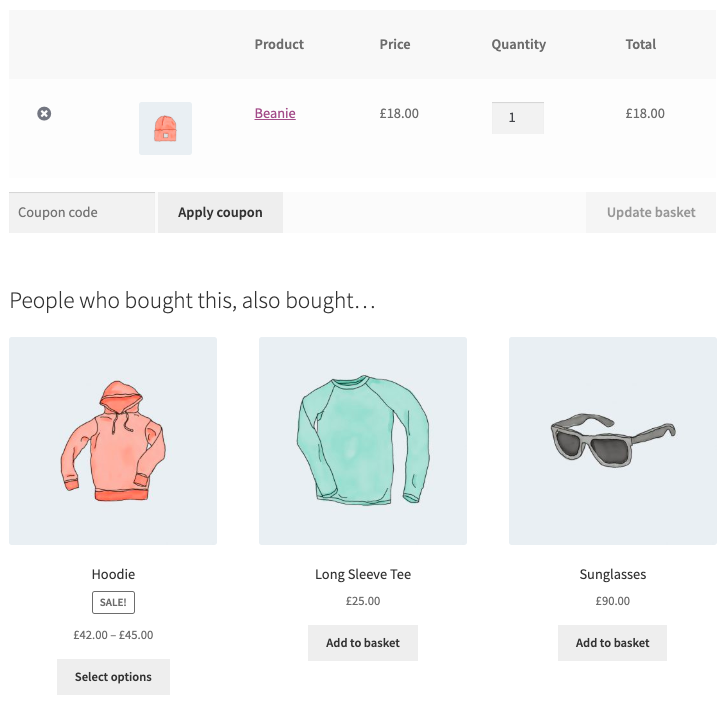Add Sunglasses to basket

click(x=613, y=643)
